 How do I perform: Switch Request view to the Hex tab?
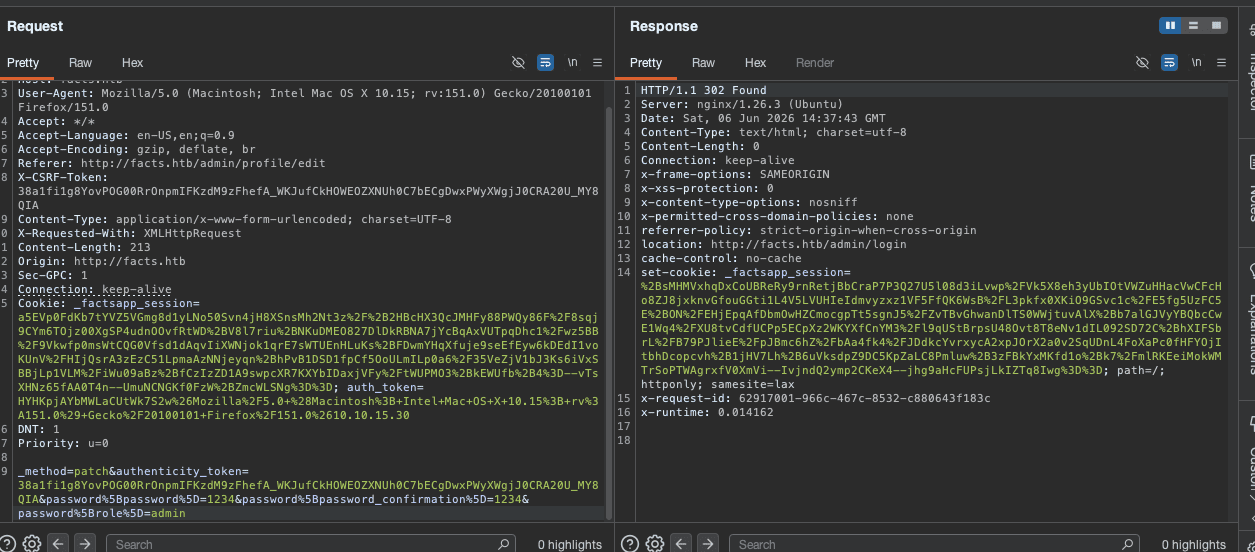[x=132, y=62]
